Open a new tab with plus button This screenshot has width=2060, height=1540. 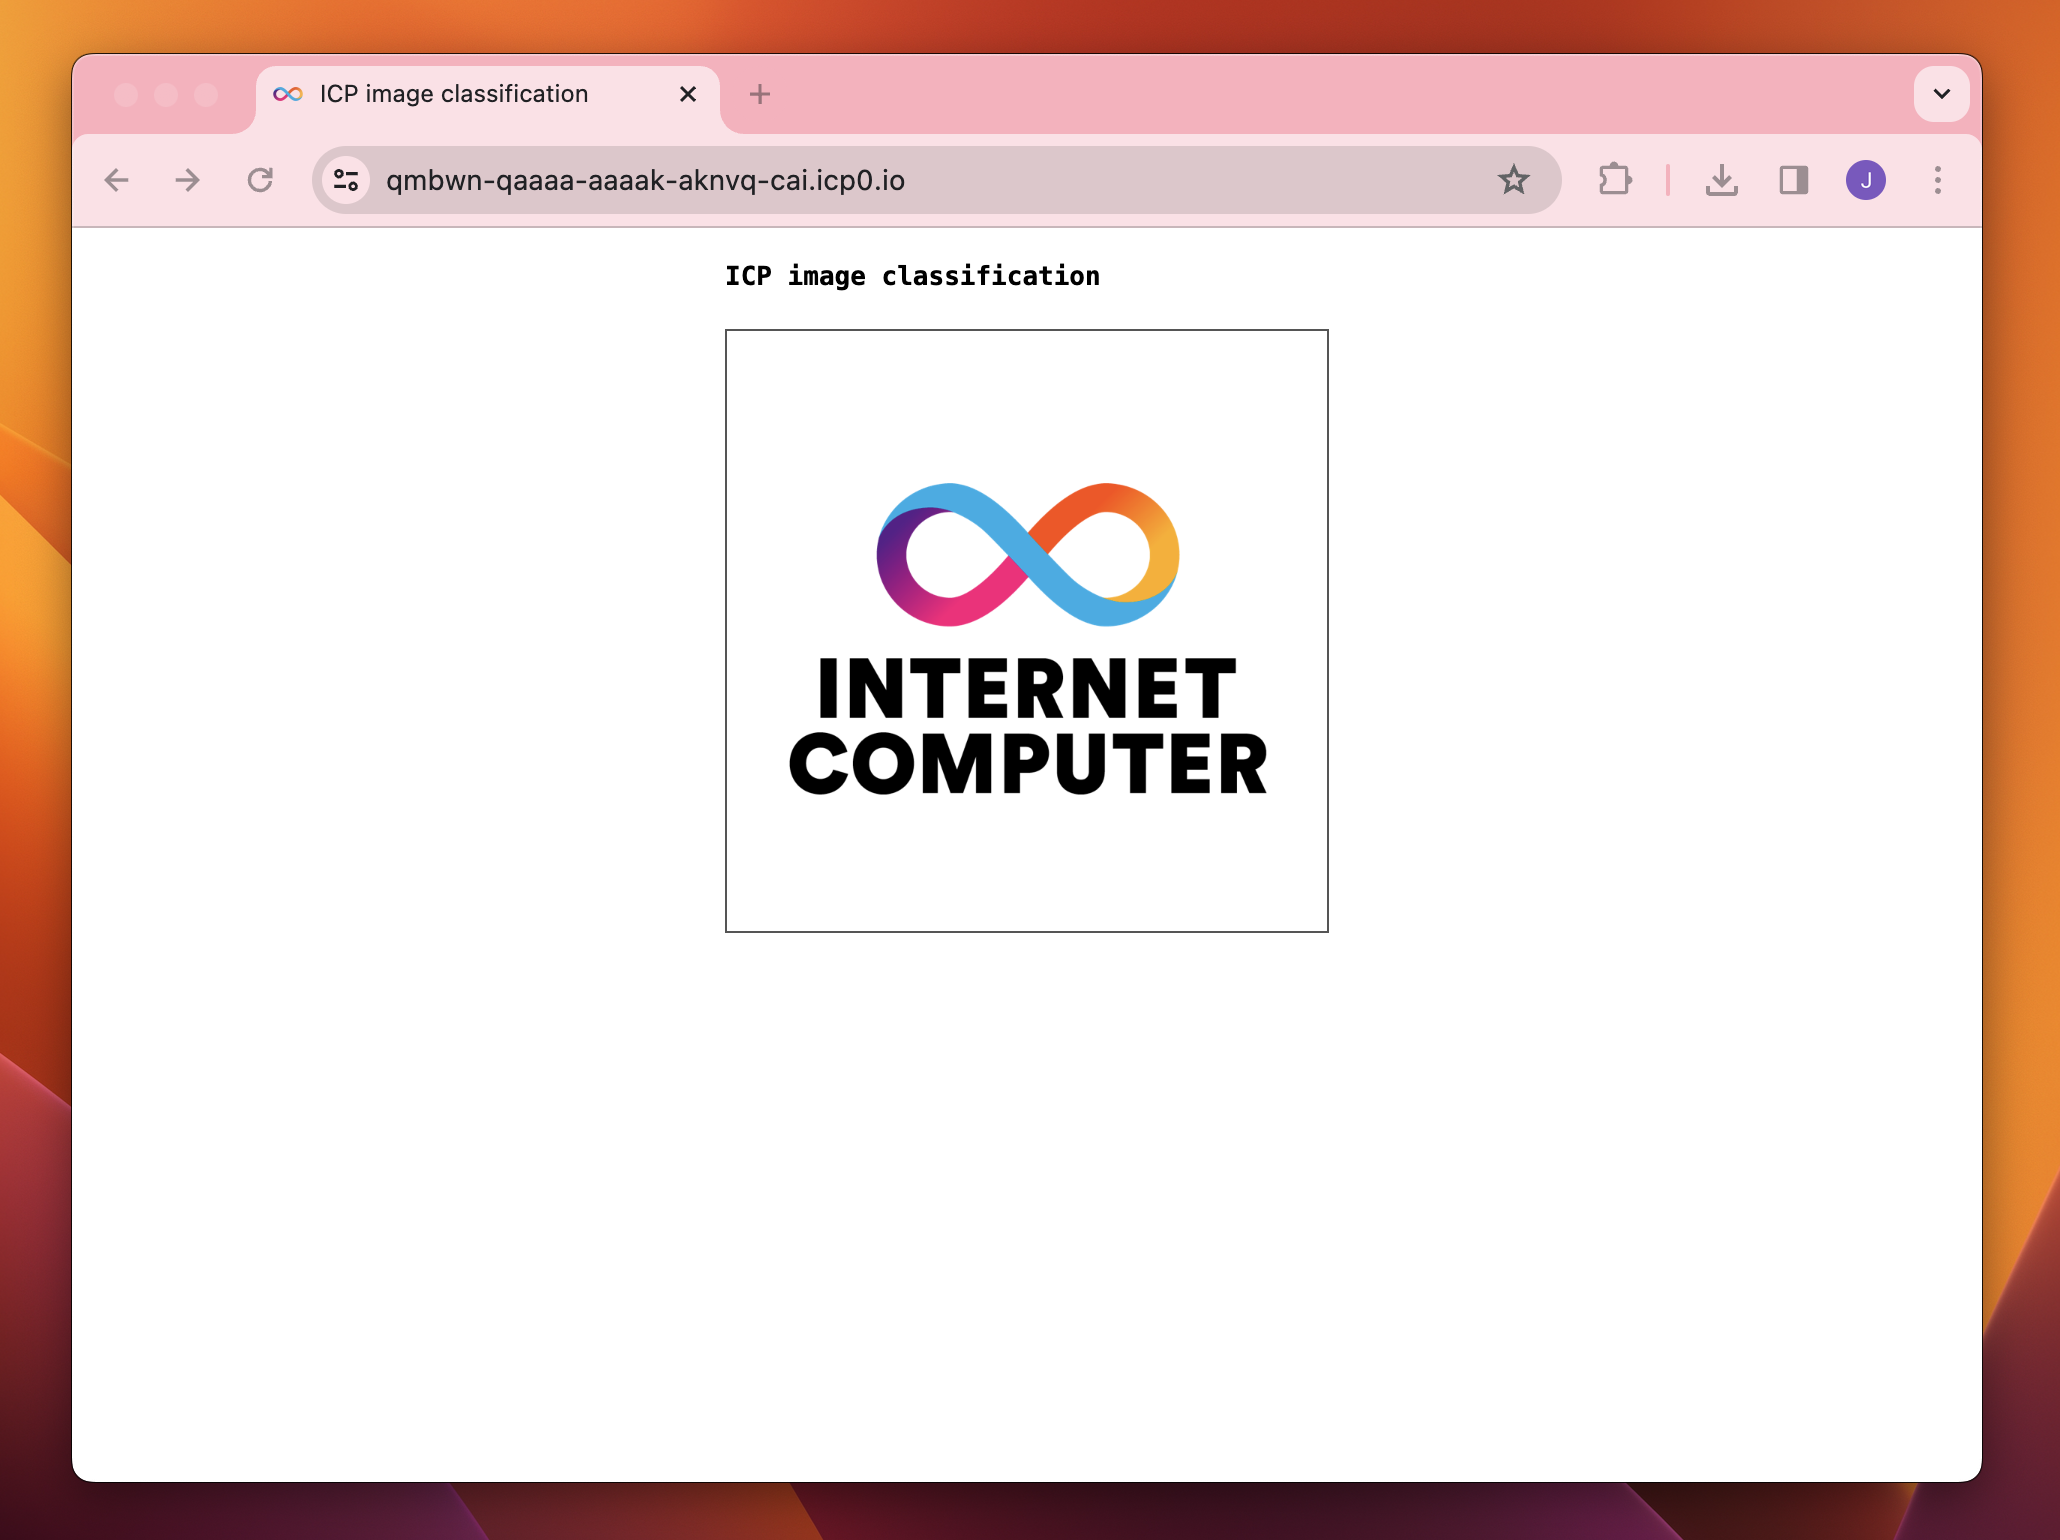tap(760, 94)
